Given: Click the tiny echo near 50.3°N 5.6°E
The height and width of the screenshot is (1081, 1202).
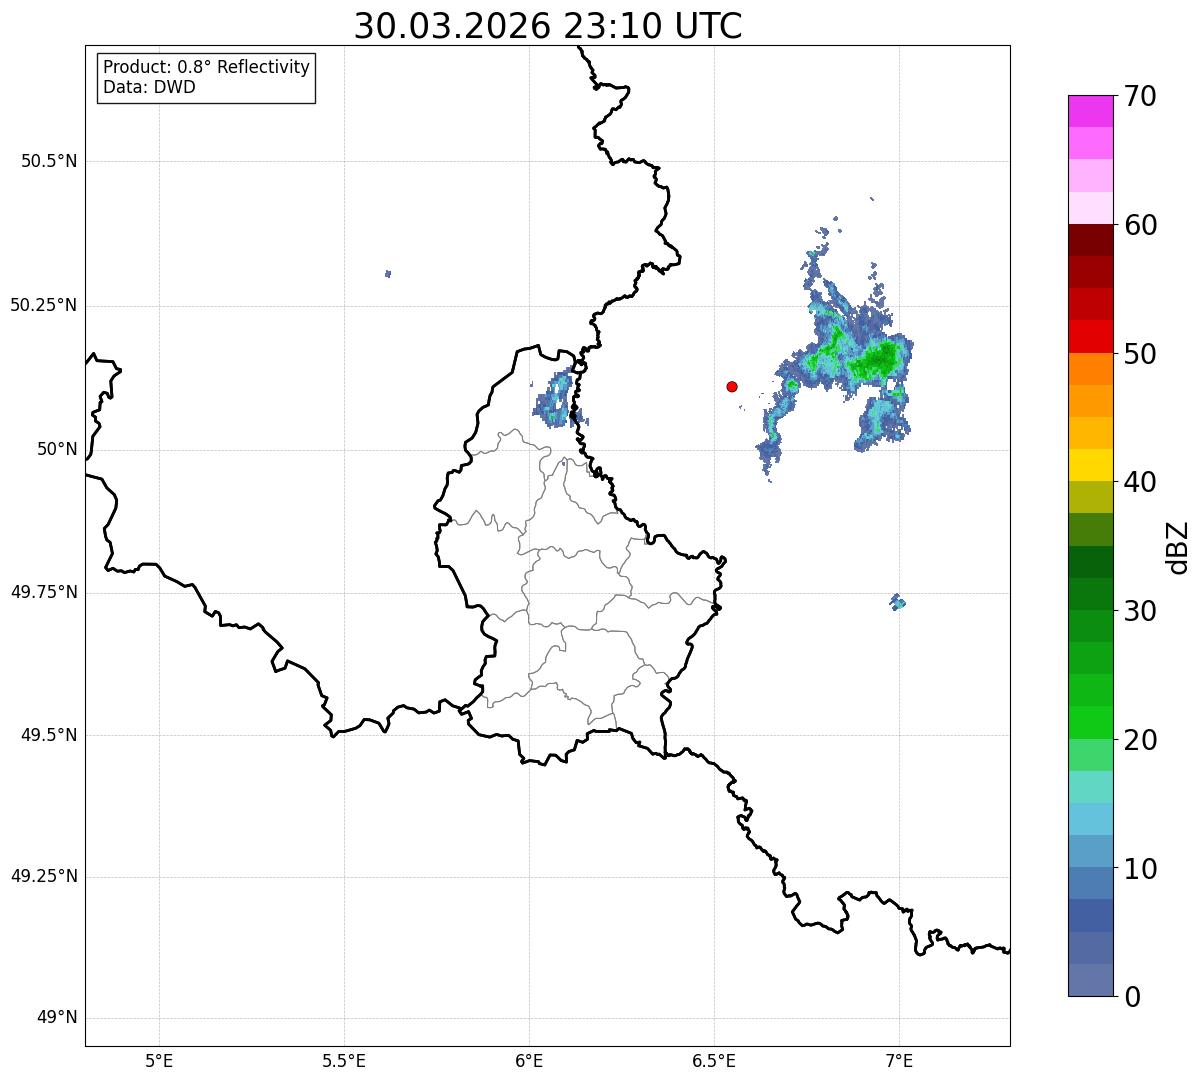Looking at the screenshot, I should [388, 273].
